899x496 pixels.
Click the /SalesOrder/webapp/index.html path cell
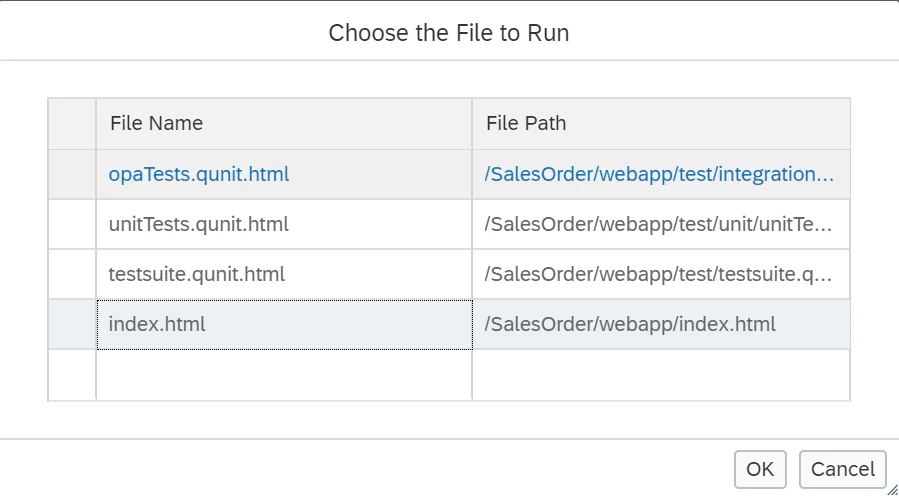pyautogui.click(x=661, y=324)
